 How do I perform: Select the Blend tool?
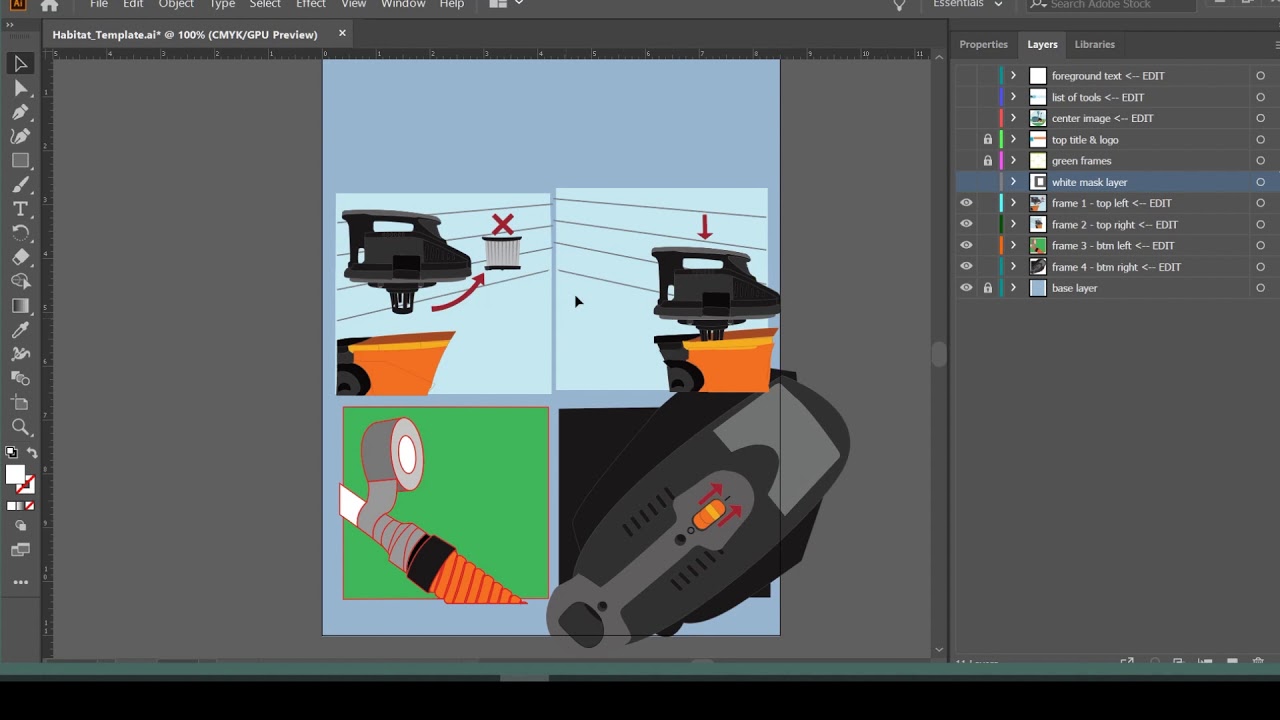pos(20,378)
